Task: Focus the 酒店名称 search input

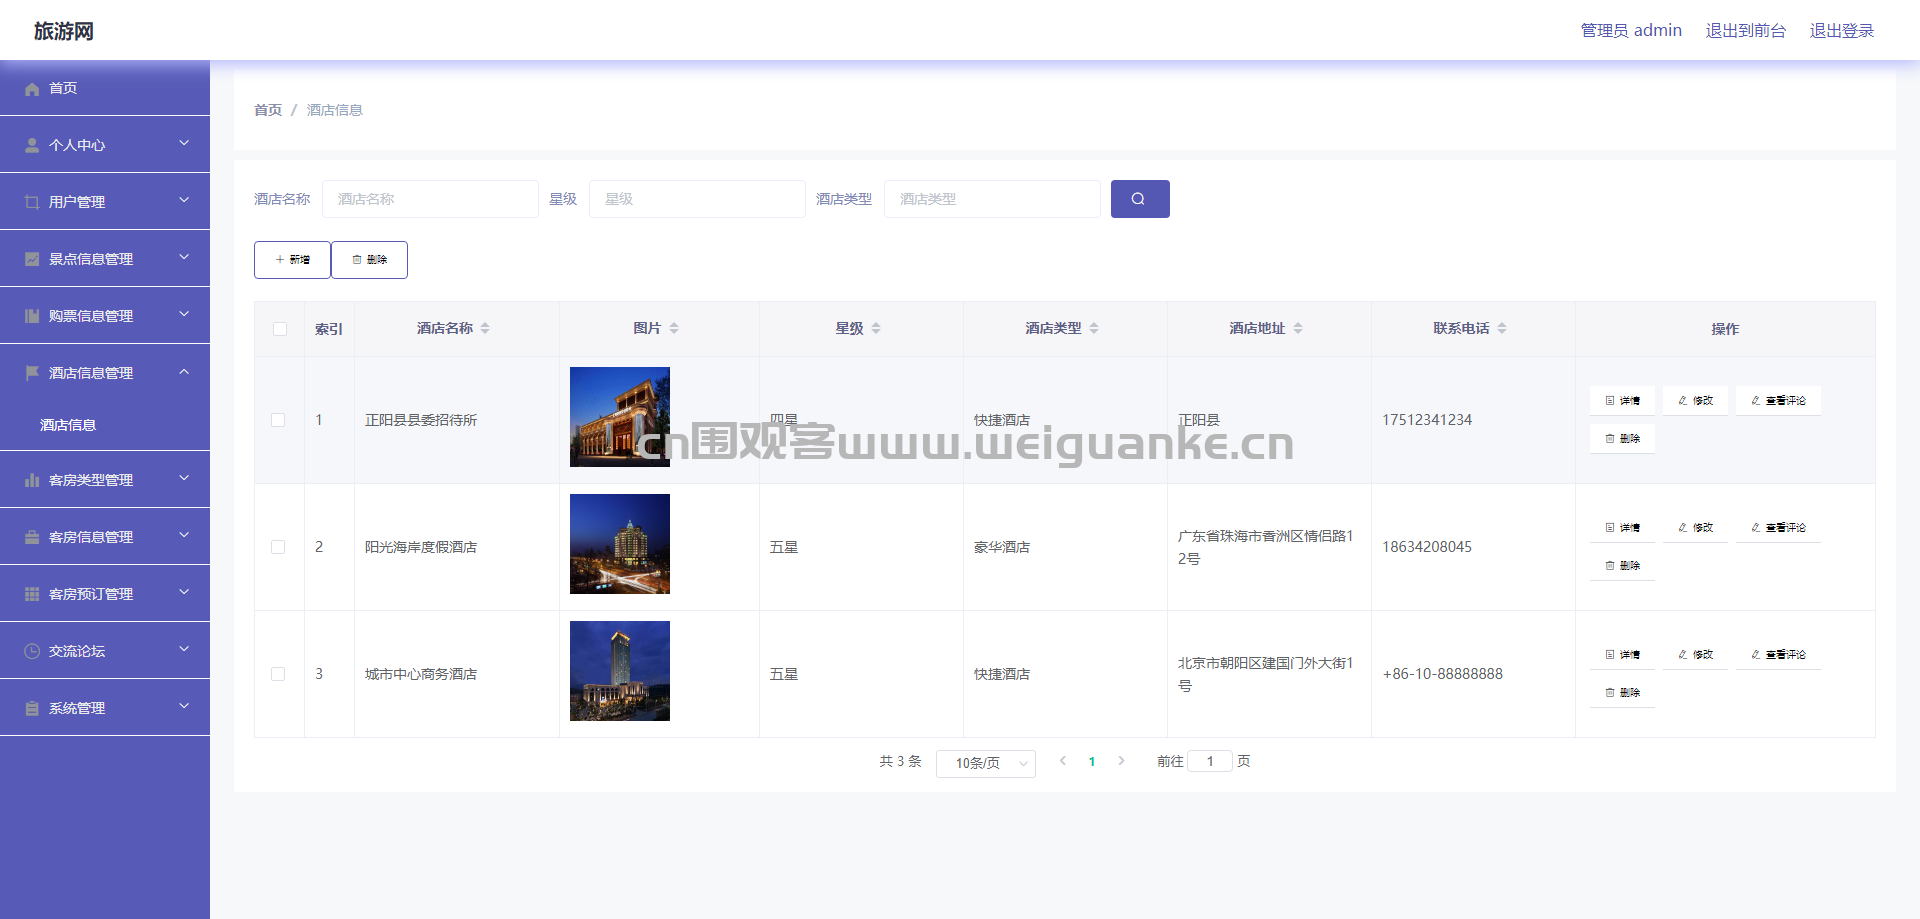Action: tap(430, 199)
